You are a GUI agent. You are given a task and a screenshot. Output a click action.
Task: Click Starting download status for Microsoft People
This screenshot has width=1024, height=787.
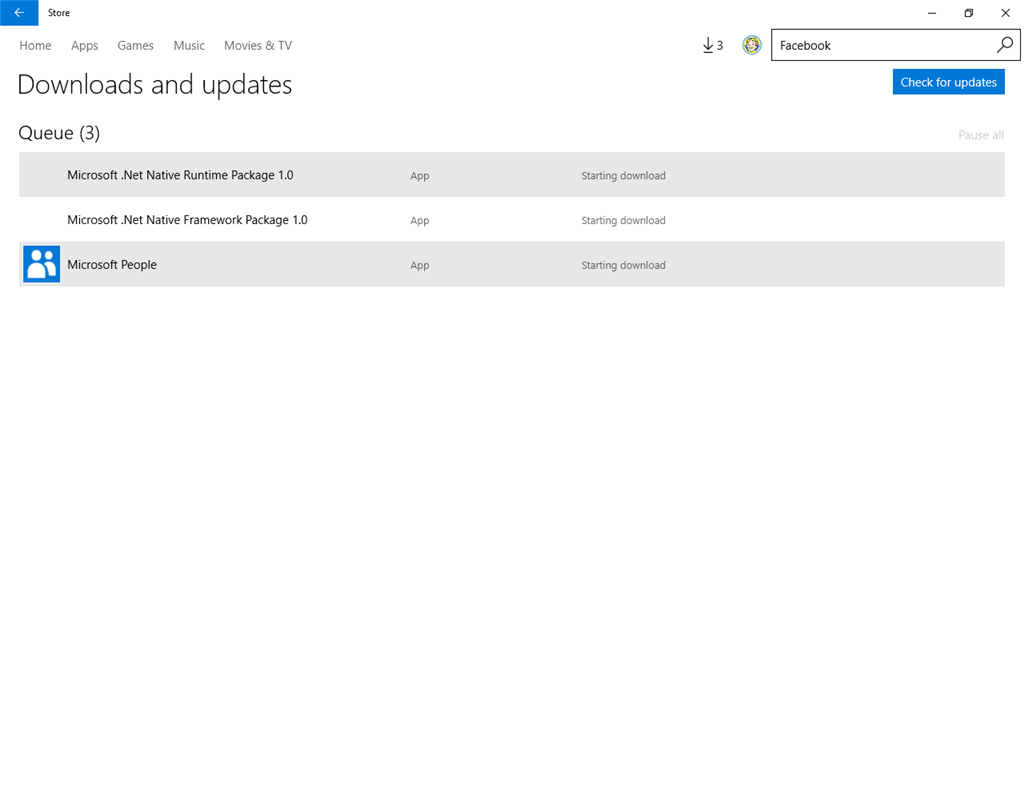(623, 265)
